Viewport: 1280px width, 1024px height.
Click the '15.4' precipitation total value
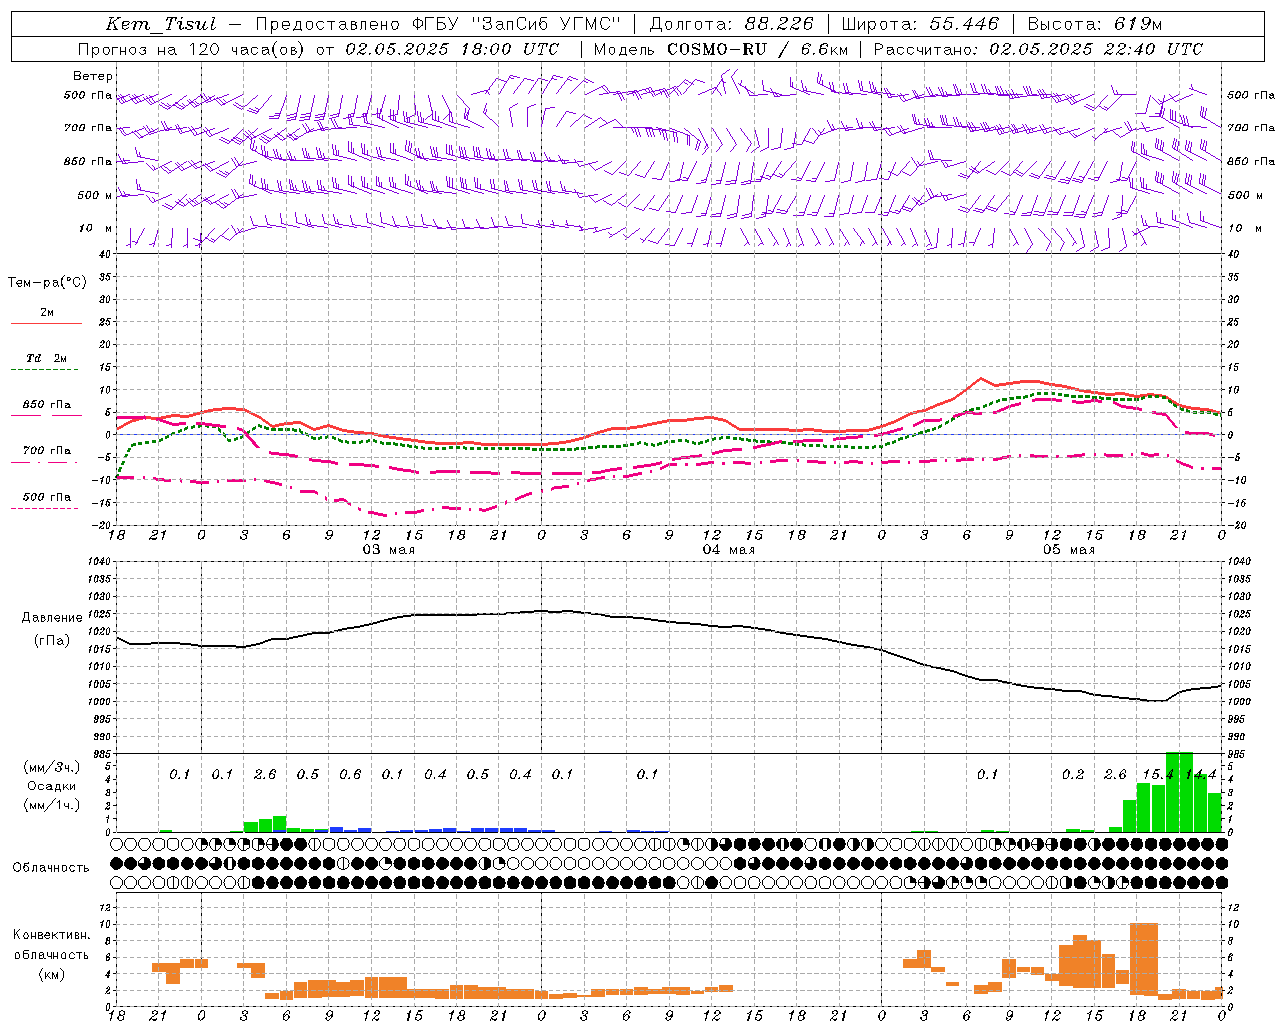[x=1157, y=775]
